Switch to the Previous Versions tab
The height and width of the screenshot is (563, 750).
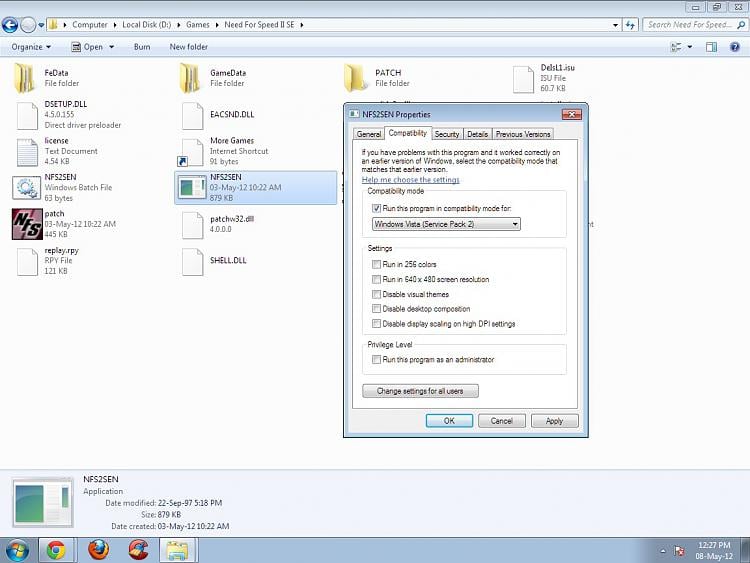tap(523, 134)
